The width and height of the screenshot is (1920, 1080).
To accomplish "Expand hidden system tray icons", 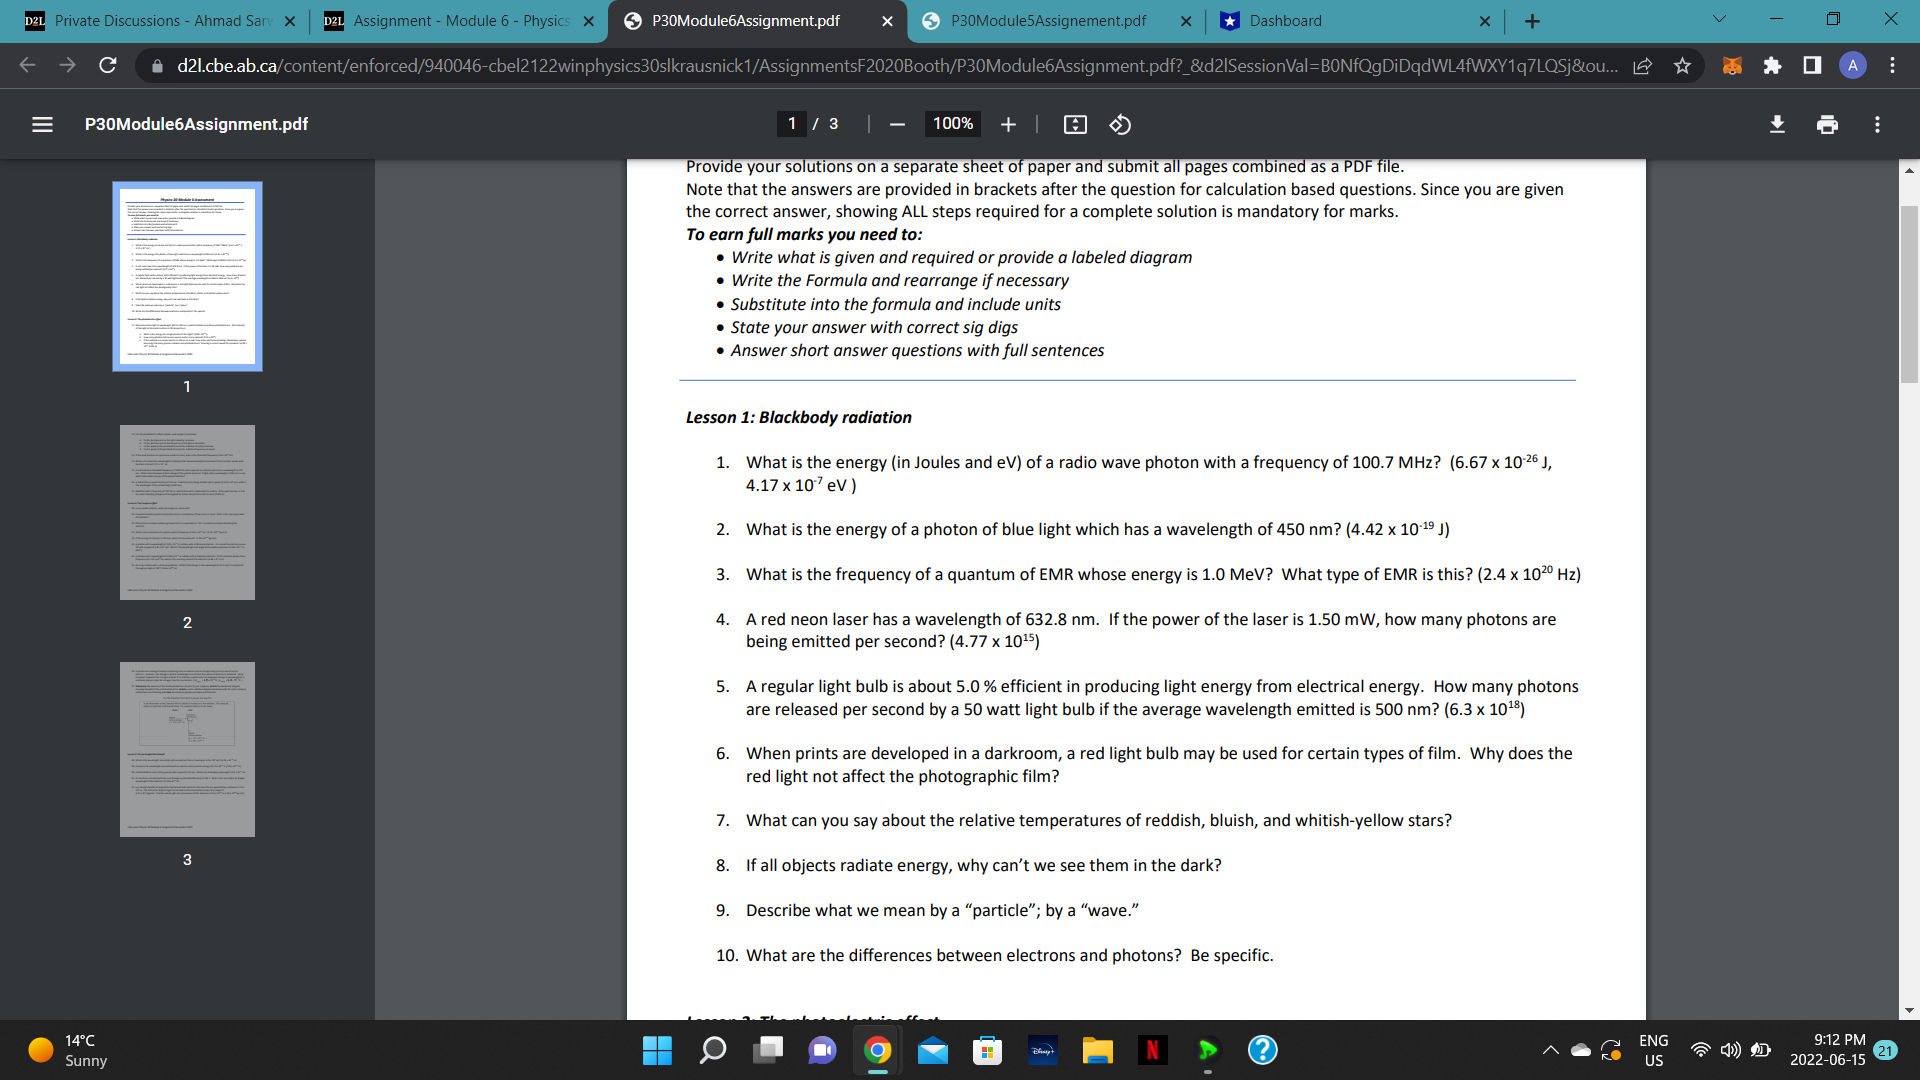I will click(x=1550, y=1051).
